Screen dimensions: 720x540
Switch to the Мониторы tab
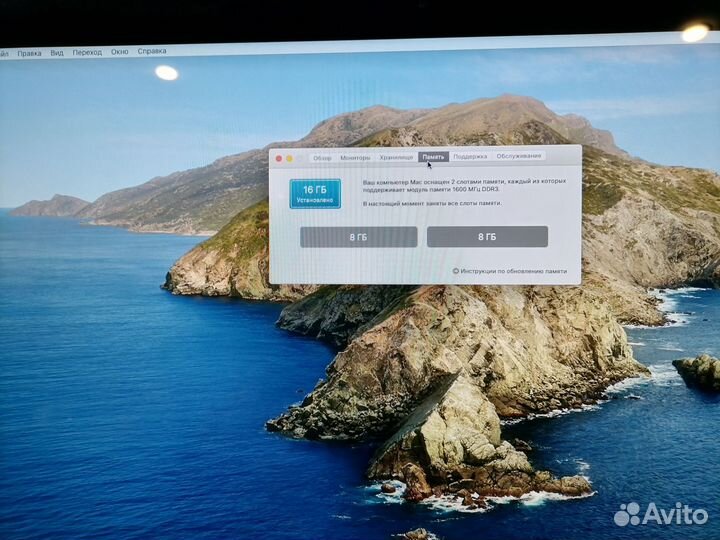pyautogui.click(x=355, y=158)
